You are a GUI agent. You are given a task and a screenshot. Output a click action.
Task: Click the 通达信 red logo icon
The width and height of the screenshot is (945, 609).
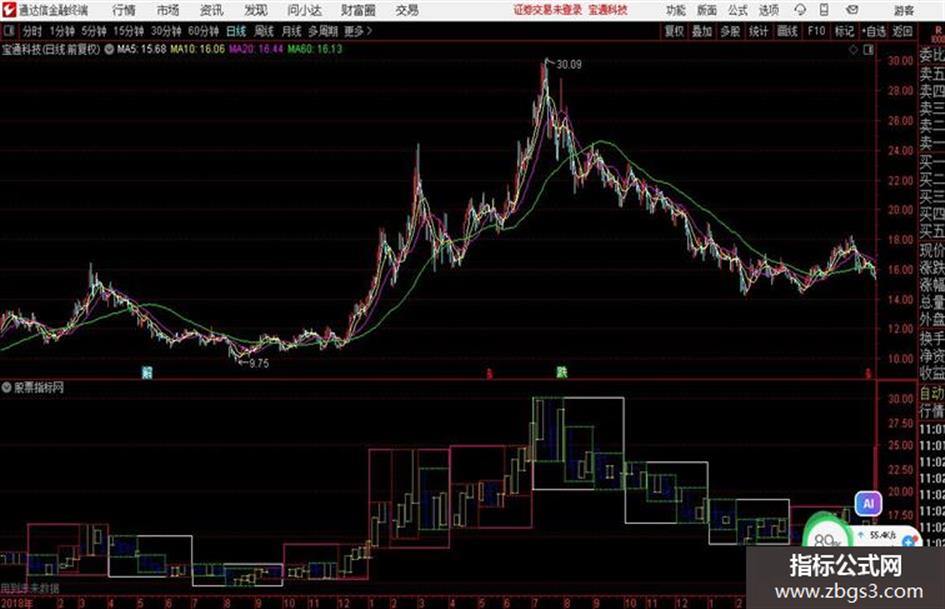(9, 10)
